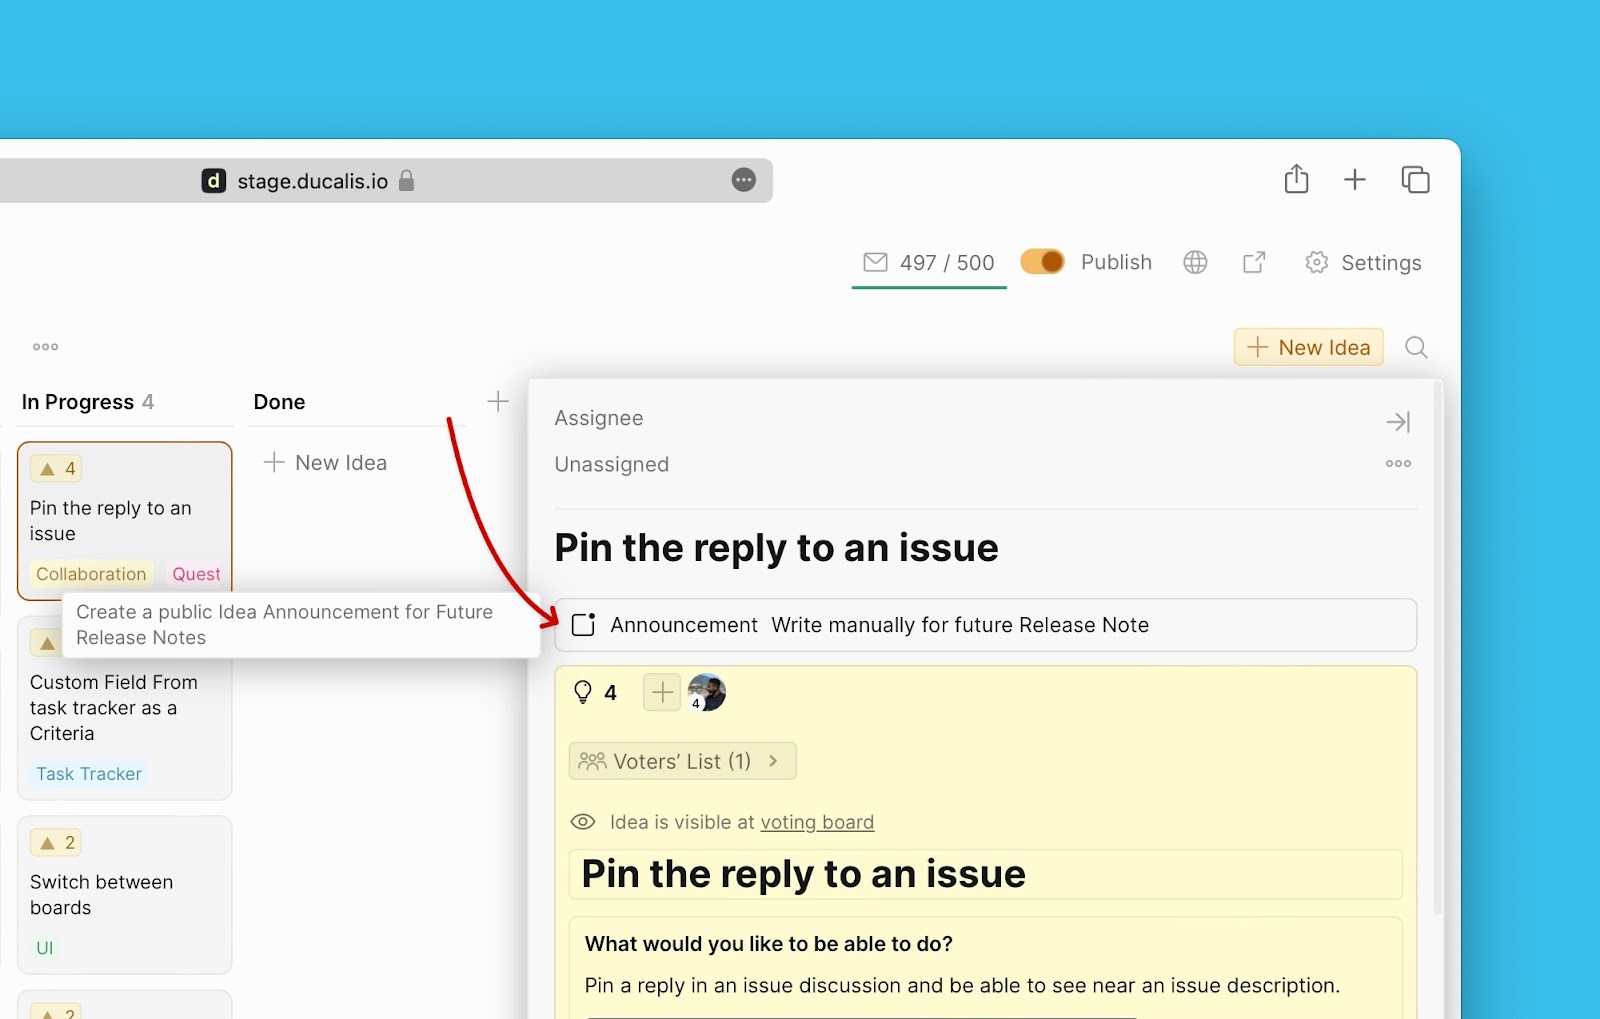Toggle the Publish switch
This screenshot has height=1019, width=1600.
(1042, 262)
